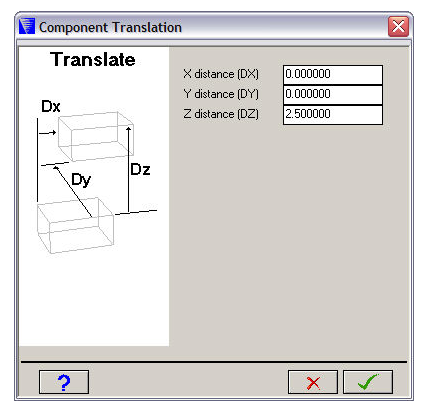
Task: Select the Dx annotation in the illustration
Action: [x=51, y=107]
